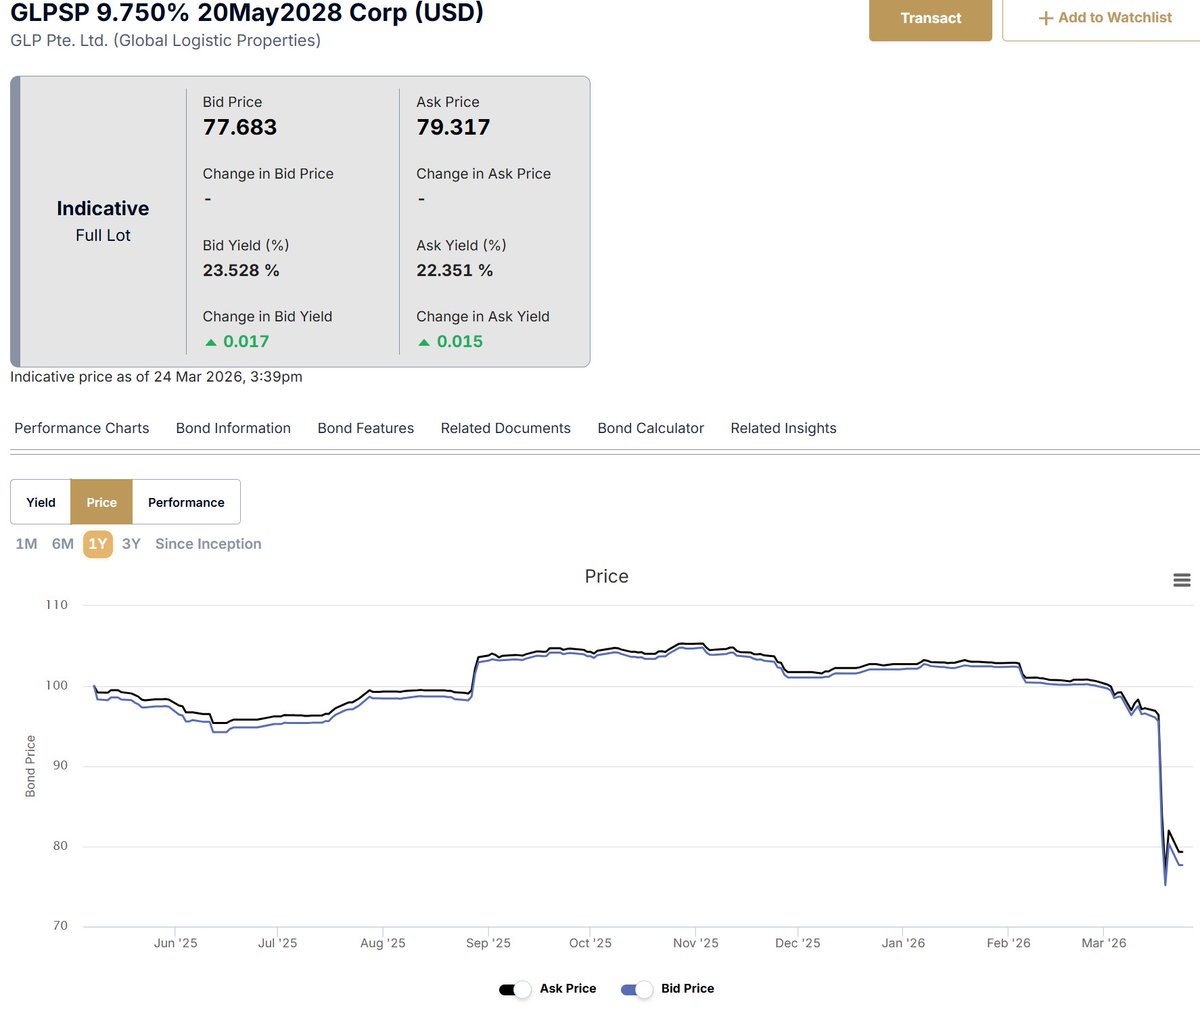Click the Jun '25 axis label
The image size is (1200, 1017).
pyautogui.click(x=176, y=943)
